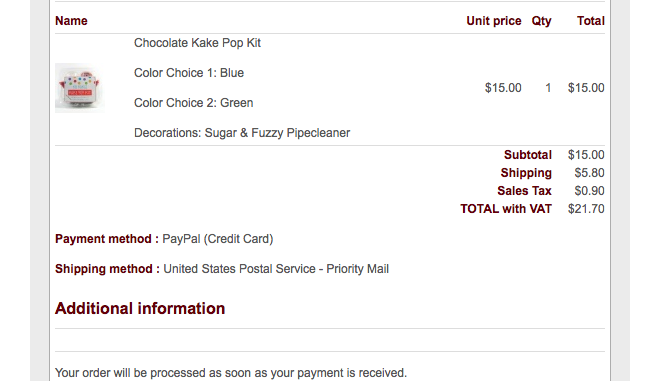Viewport: 672px width, 381px height.
Task: Click the Color Choice 2: Green text
Action: click(x=194, y=103)
